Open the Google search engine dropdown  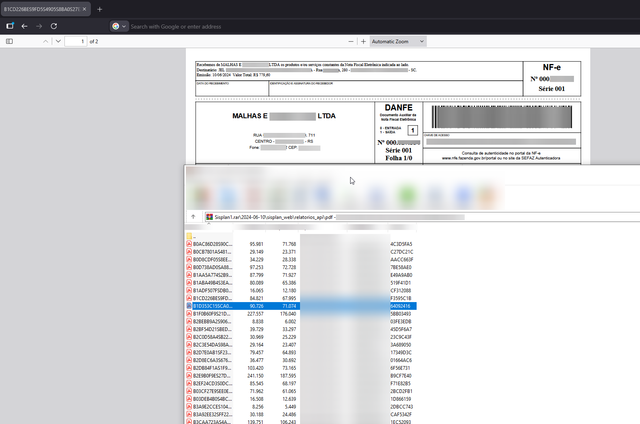point(119,26)
